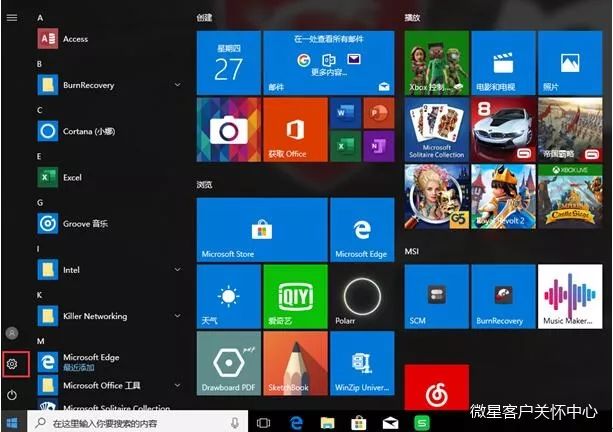
Task: Expand the Killer Networking folder chevron
Action: coord(177,316)
